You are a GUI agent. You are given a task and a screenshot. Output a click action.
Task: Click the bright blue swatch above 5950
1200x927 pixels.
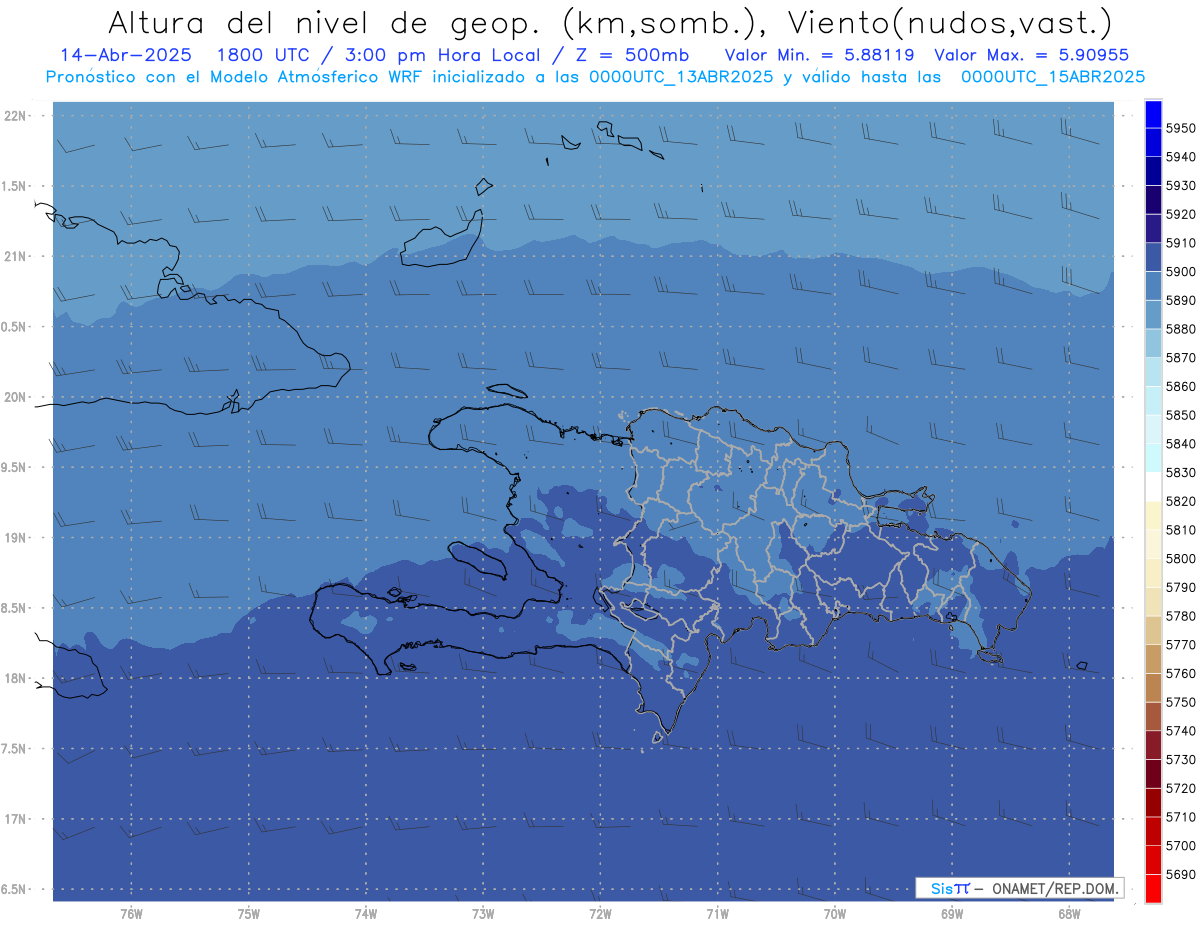coord(1153,114)
